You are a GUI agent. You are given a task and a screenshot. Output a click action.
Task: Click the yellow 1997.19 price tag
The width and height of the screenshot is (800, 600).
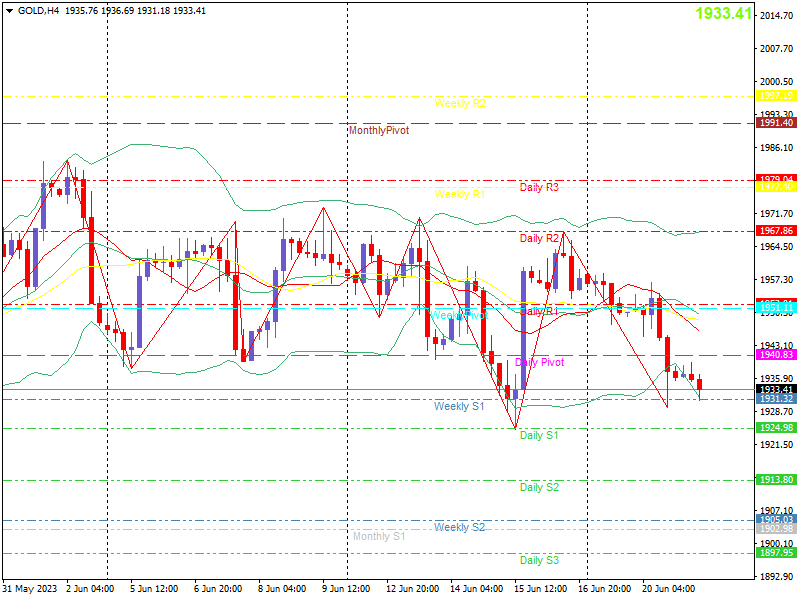click(776, 96)
